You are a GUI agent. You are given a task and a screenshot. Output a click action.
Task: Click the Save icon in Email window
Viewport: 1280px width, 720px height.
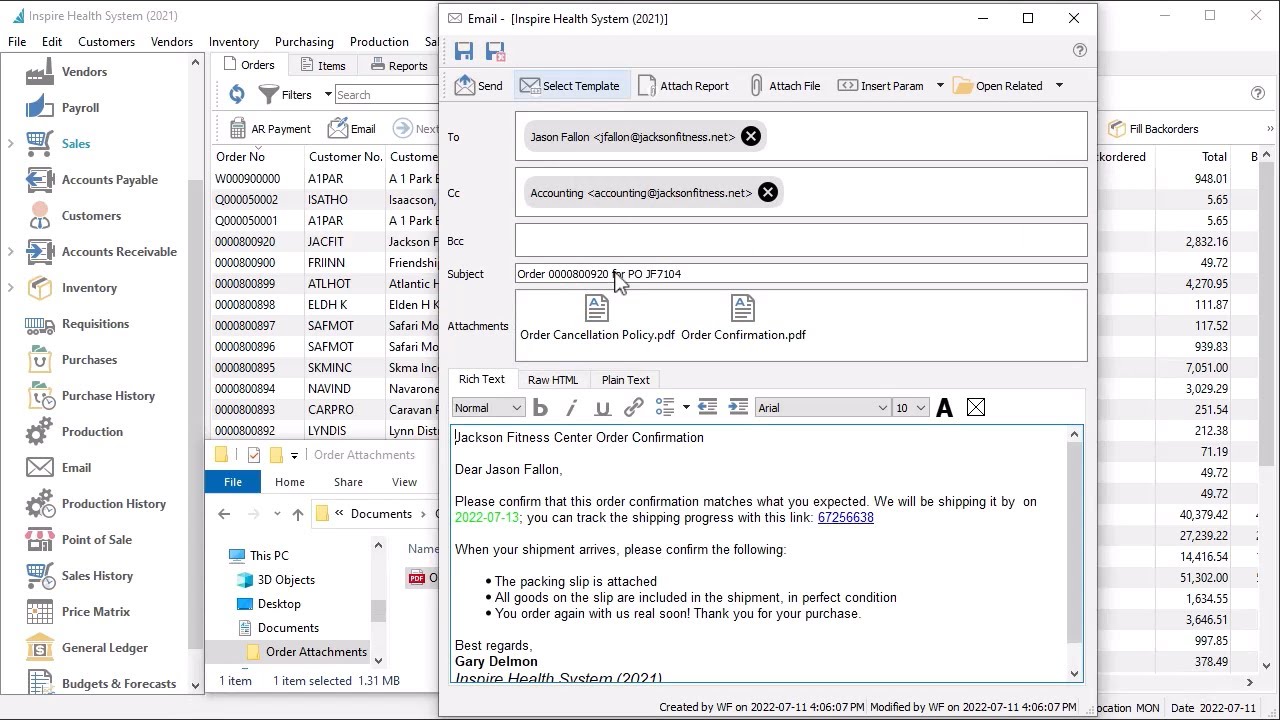[x=464, y=51]
